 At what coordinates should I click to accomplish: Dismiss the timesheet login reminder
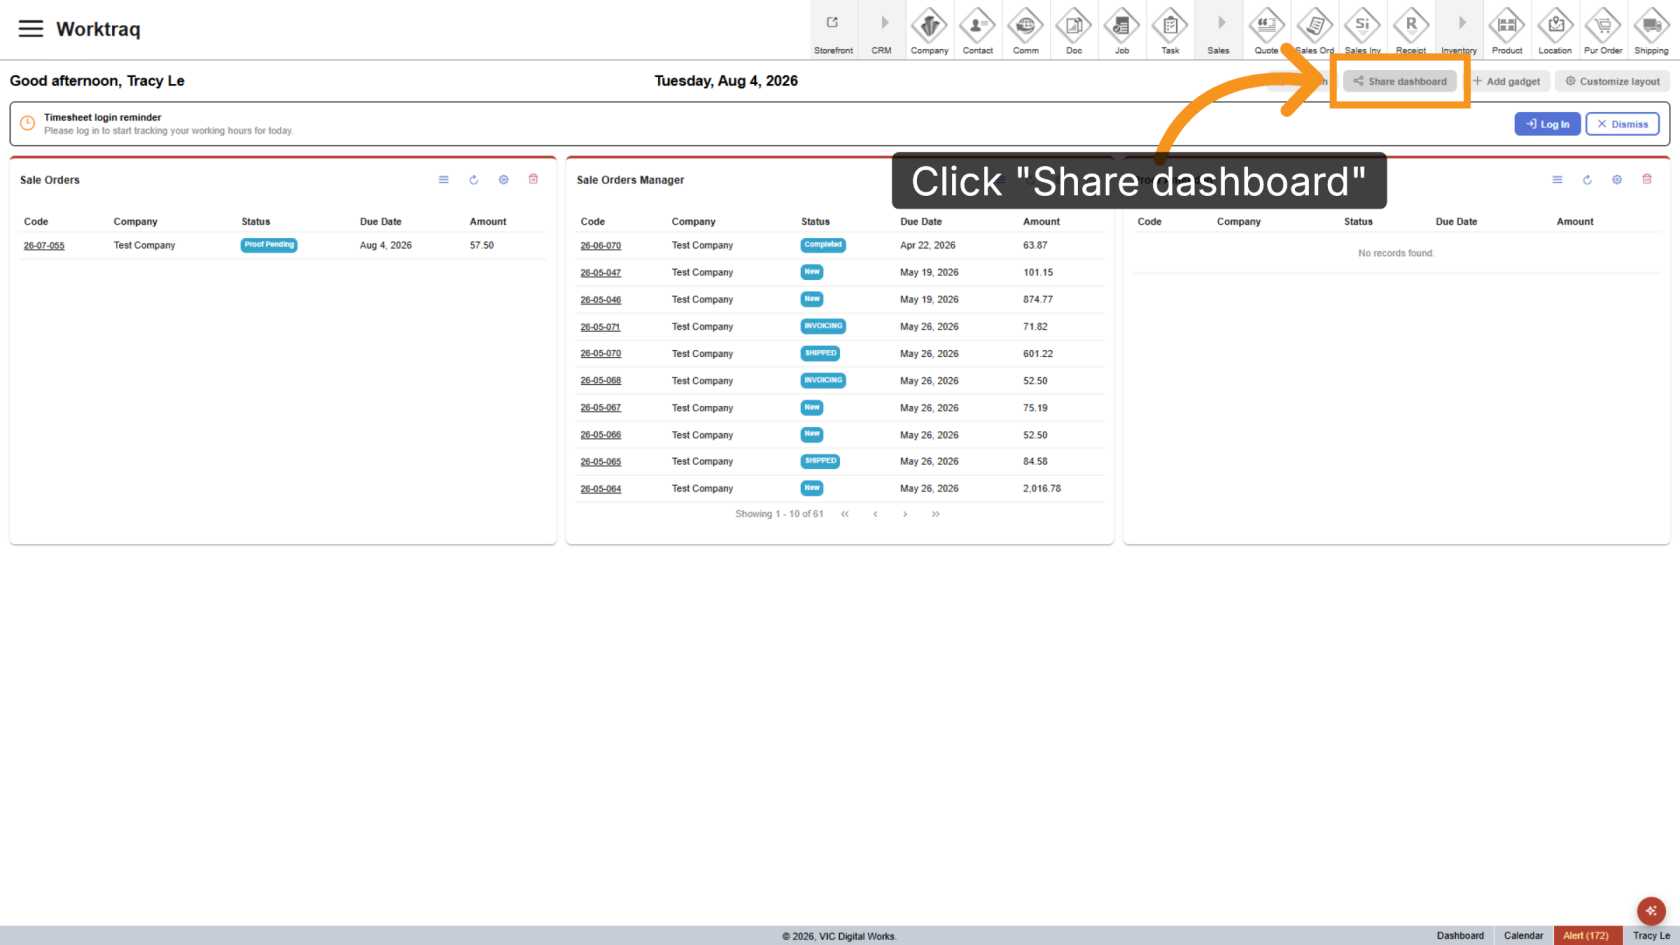click(x=1622, y=124)
